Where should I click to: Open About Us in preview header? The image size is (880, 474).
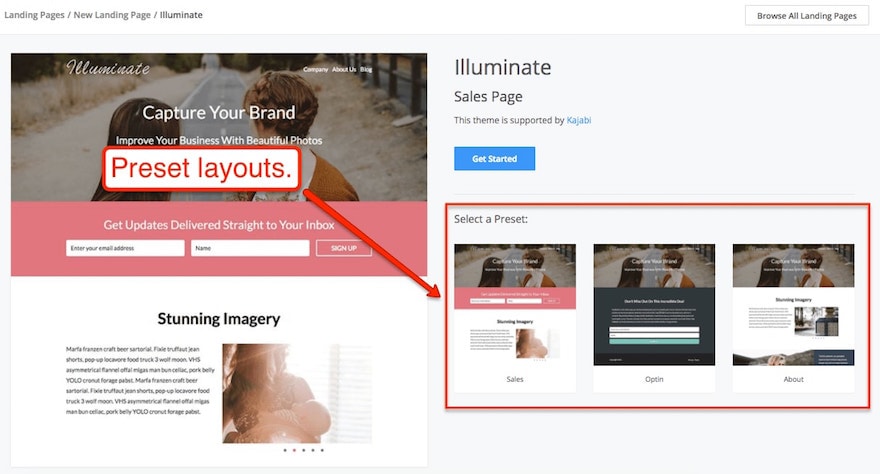(344, 70)
